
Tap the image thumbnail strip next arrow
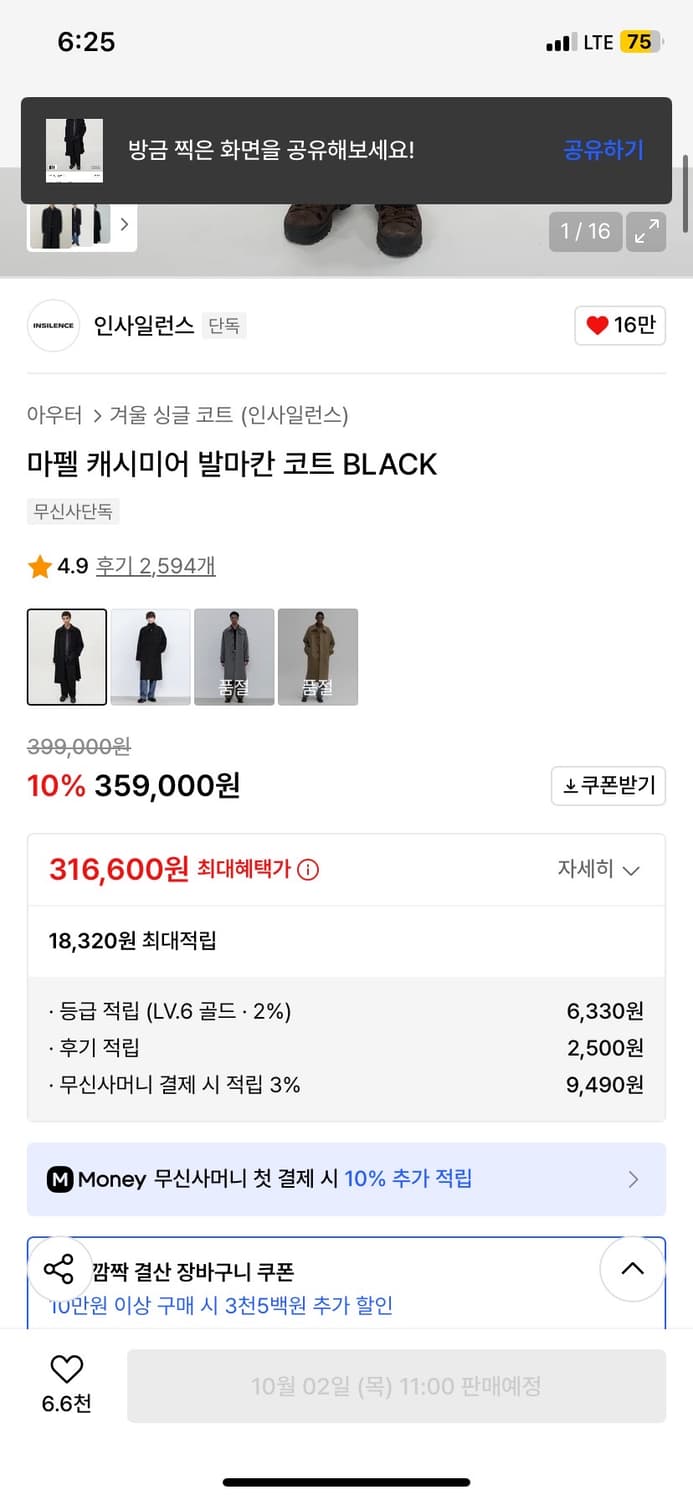click(124, 224)
